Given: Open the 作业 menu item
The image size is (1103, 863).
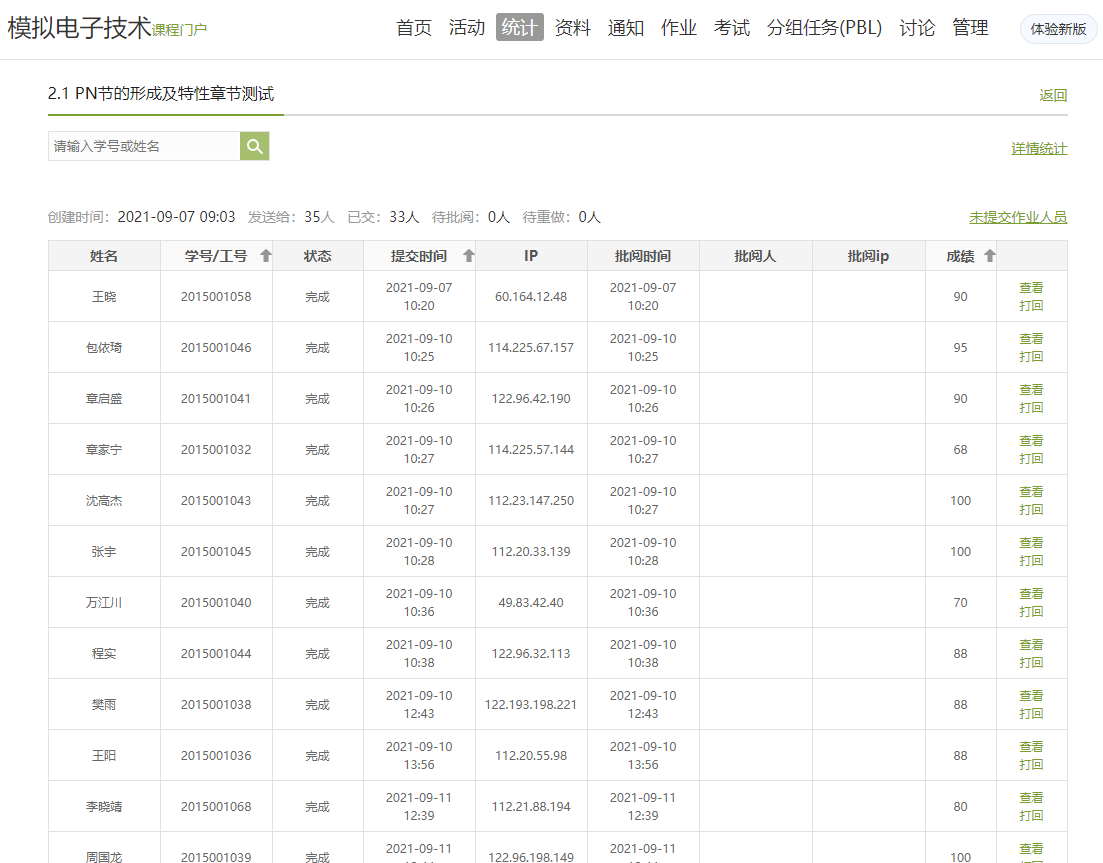Looking at the screenshot, I should [678, 28].
